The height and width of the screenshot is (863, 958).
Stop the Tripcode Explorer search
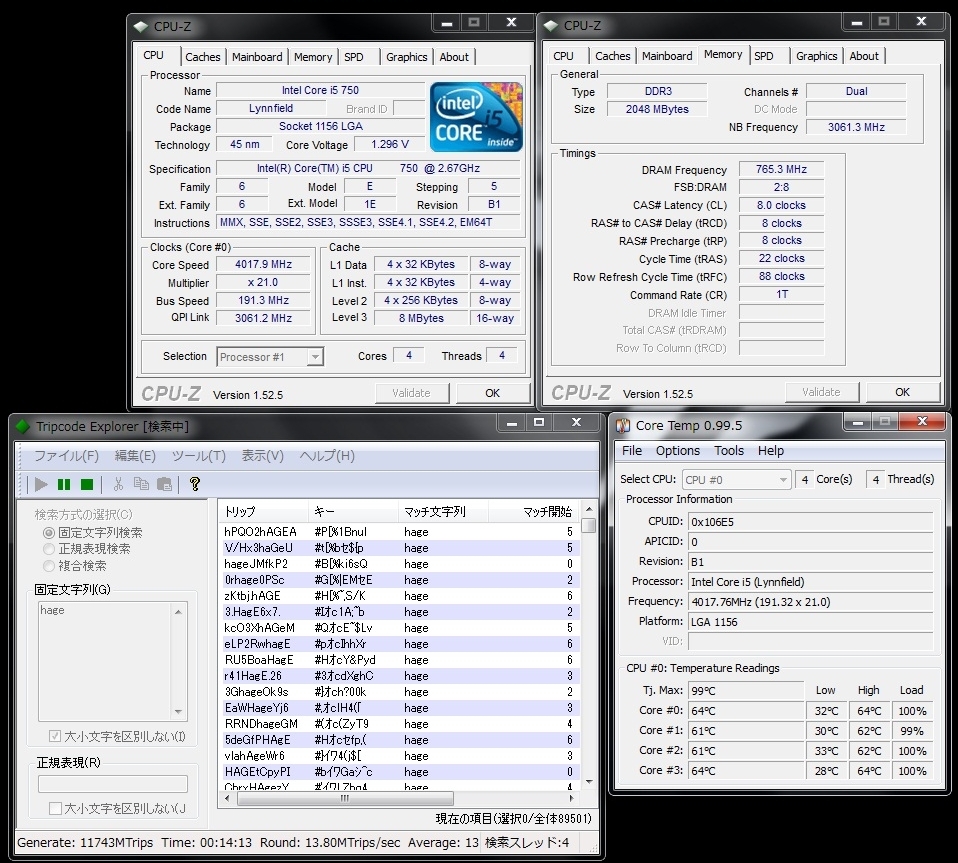click(87, 484)
